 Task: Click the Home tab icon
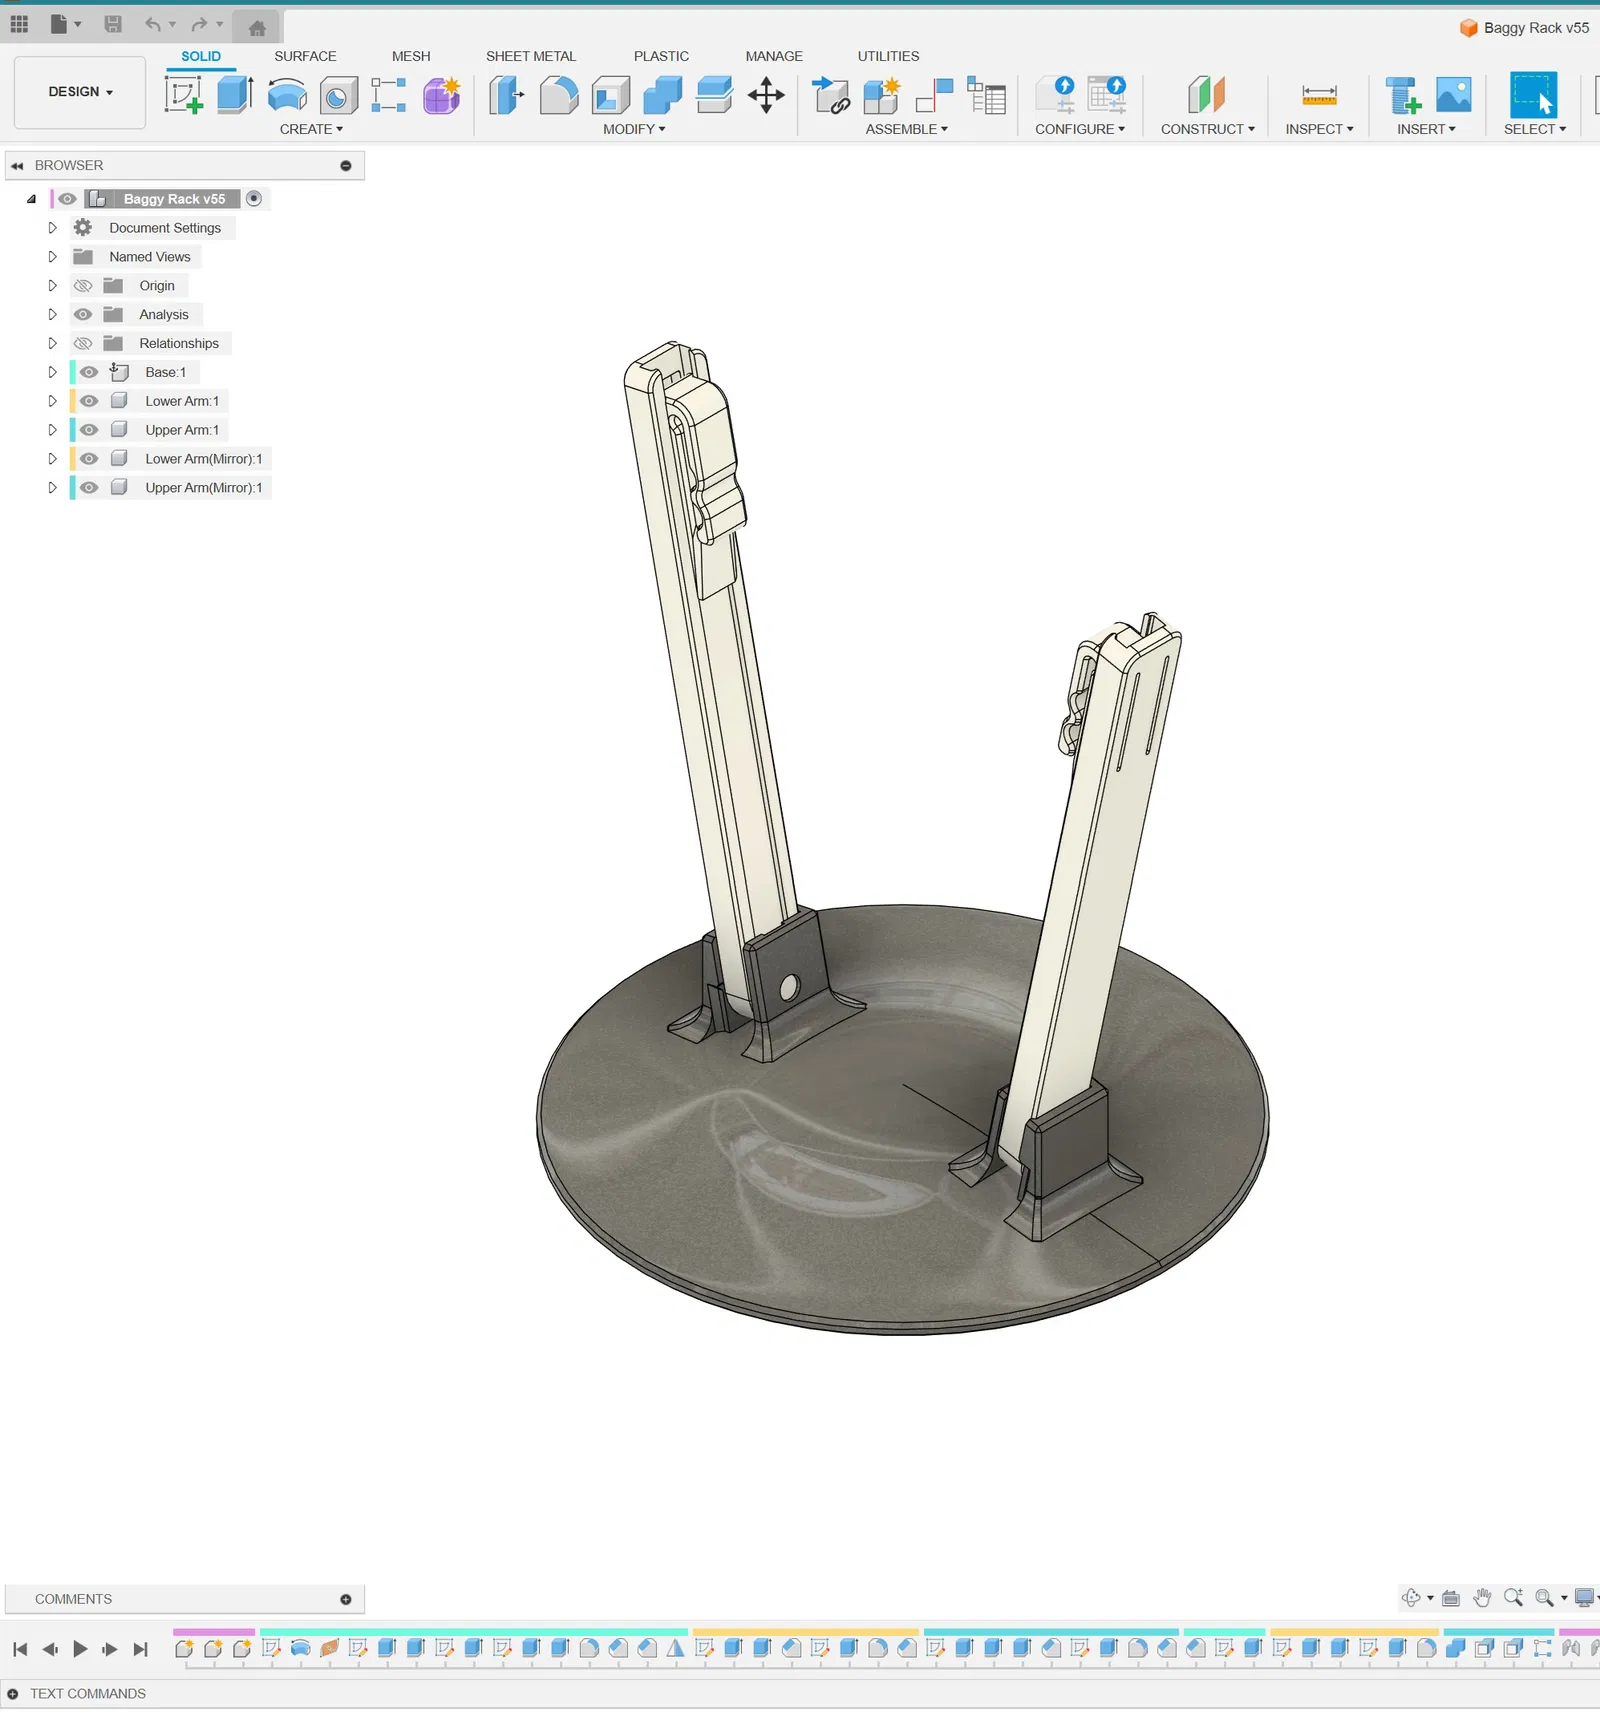[x=257, y=27]
